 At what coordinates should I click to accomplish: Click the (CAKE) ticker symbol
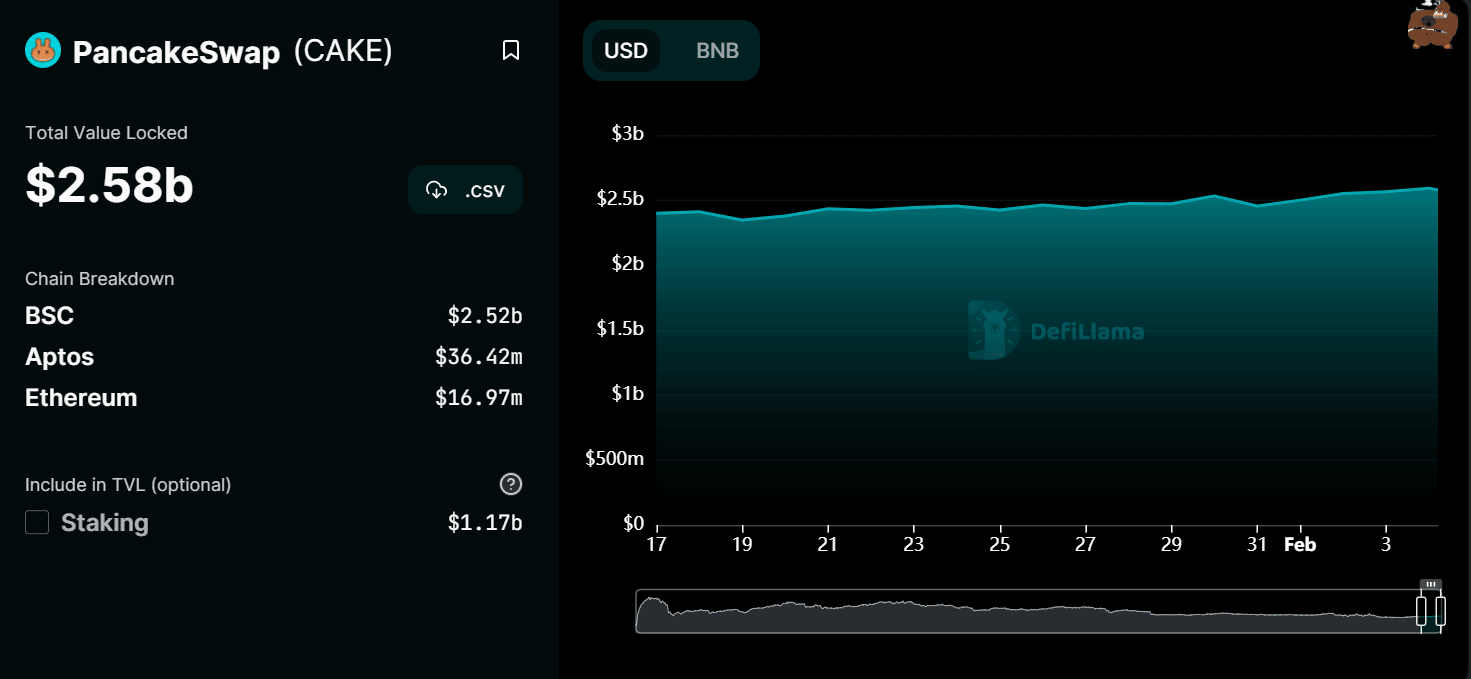tap(343, 51)
